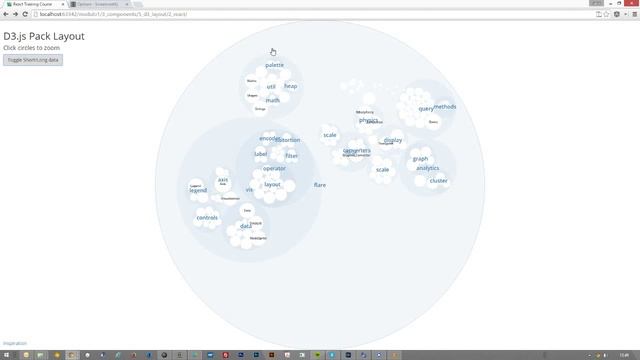This screenshot has width=640, height=360.
Task: Click the vis label in the chart
Action: pos(249,189)
